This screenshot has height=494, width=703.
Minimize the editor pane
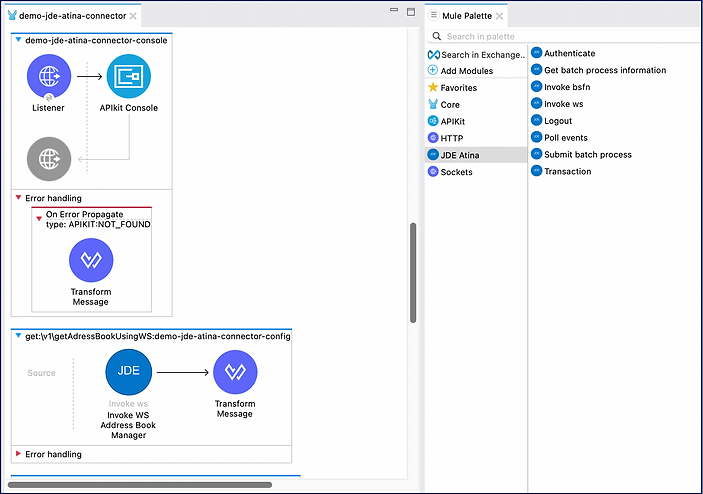click(394, 9)
